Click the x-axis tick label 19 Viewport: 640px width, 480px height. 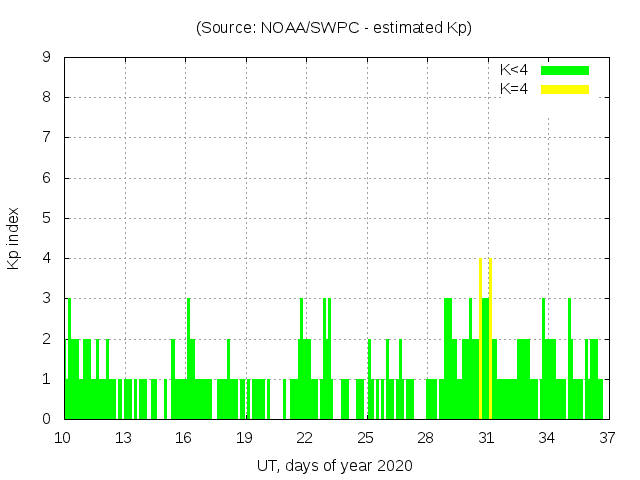point(245,437)
